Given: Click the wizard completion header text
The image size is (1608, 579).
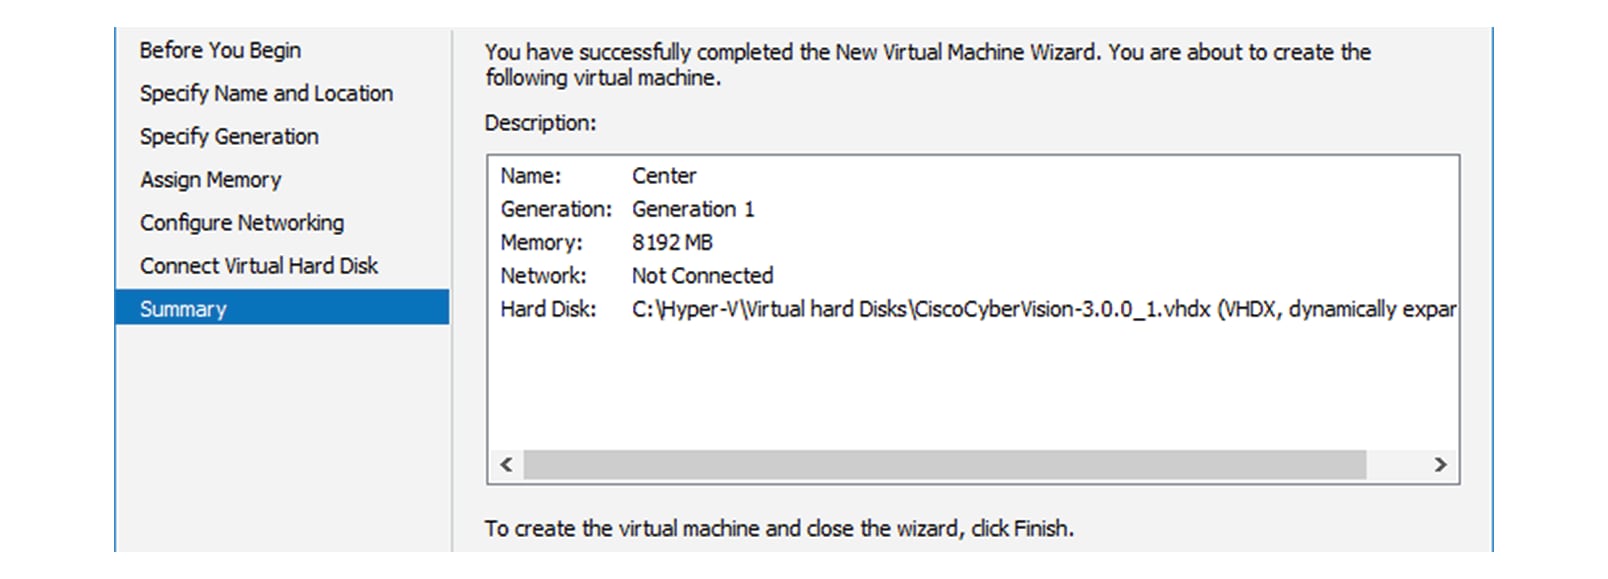Looking at the screenshot, I should 927,52.
